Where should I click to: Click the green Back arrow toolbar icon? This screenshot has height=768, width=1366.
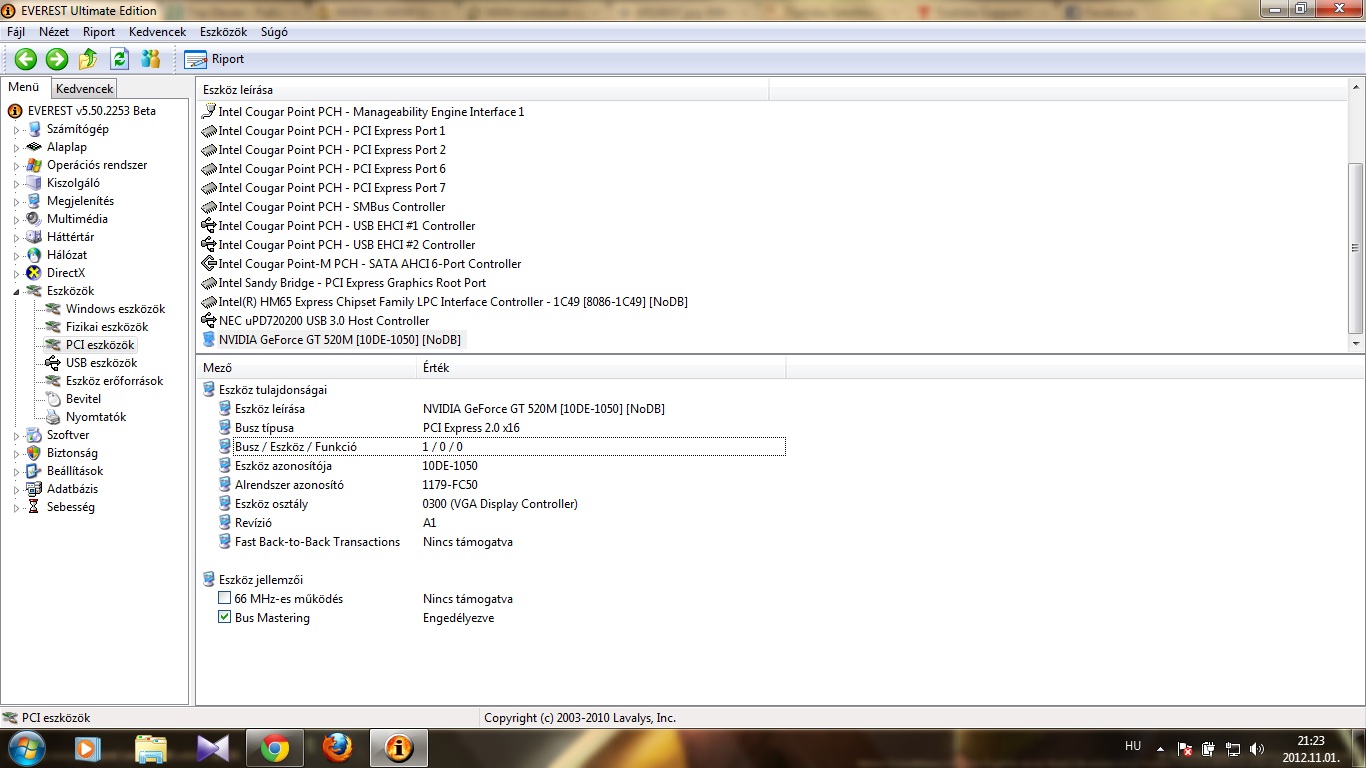point(25,59)
